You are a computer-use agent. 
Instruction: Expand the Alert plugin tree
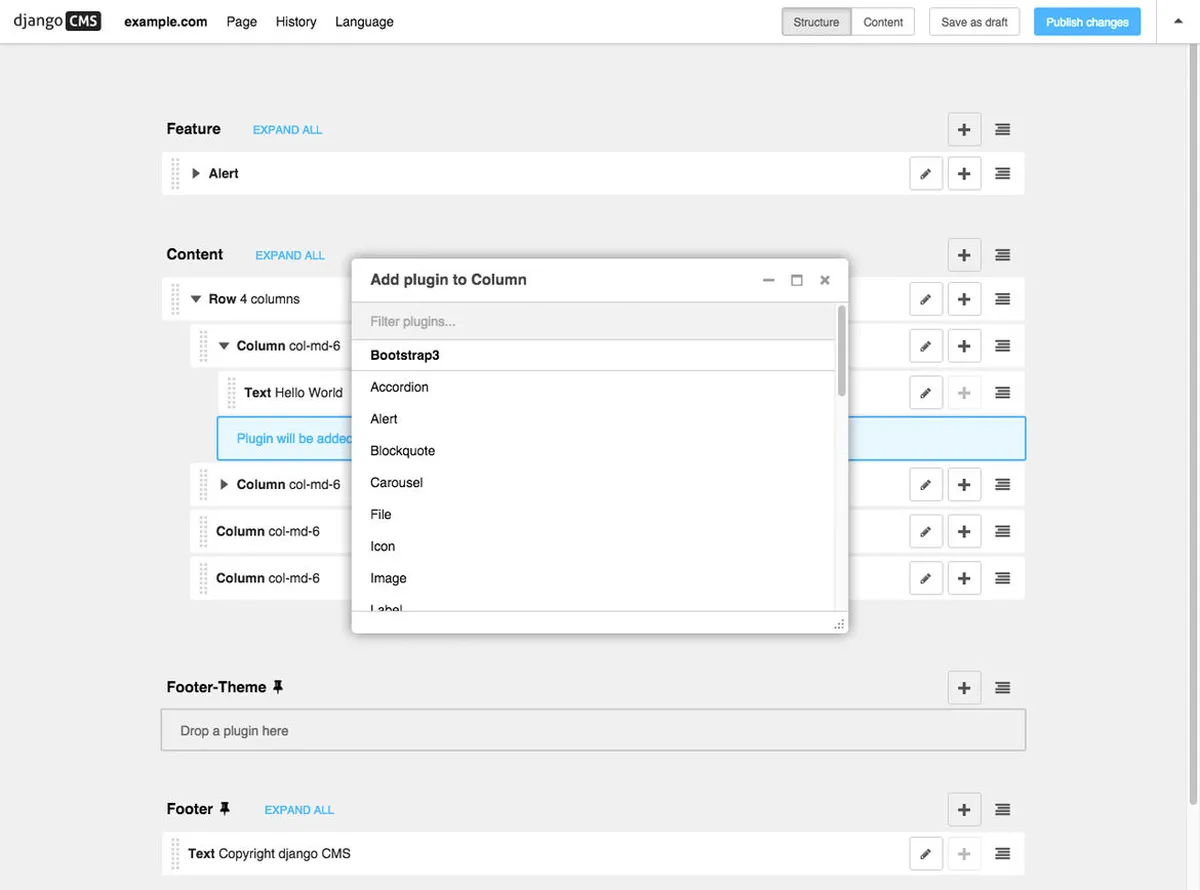[x=196, y=174]
